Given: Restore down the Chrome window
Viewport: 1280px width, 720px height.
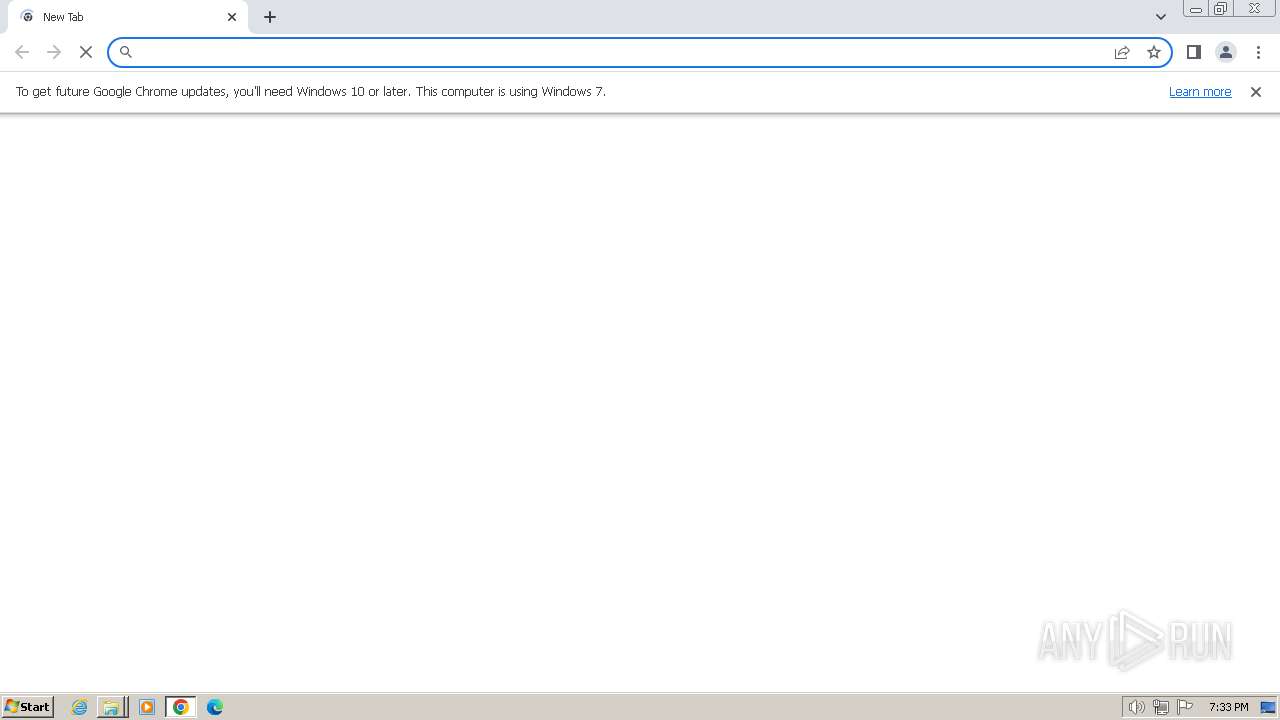Looking at the screenshot, I should (x=1221, y=9).
